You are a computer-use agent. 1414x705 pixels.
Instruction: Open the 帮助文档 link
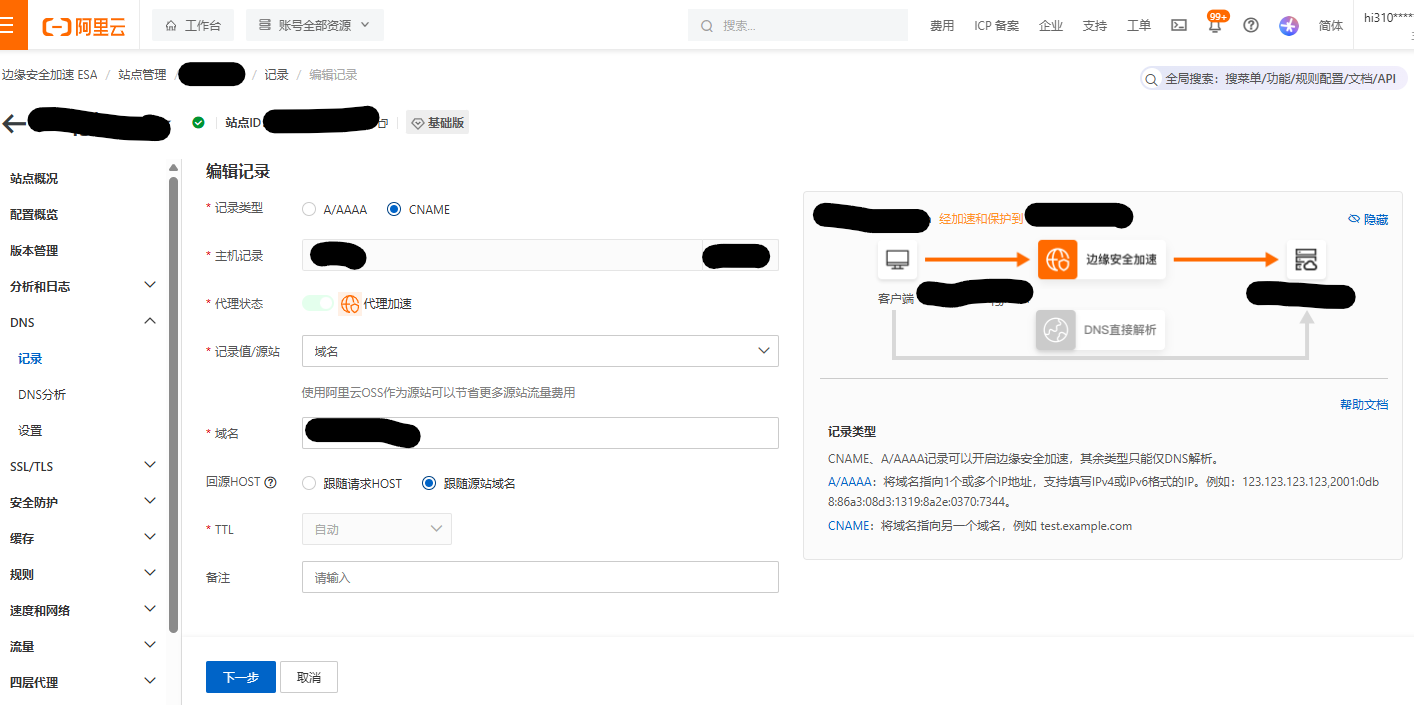pyautogui.click(x=1363, y=405)
